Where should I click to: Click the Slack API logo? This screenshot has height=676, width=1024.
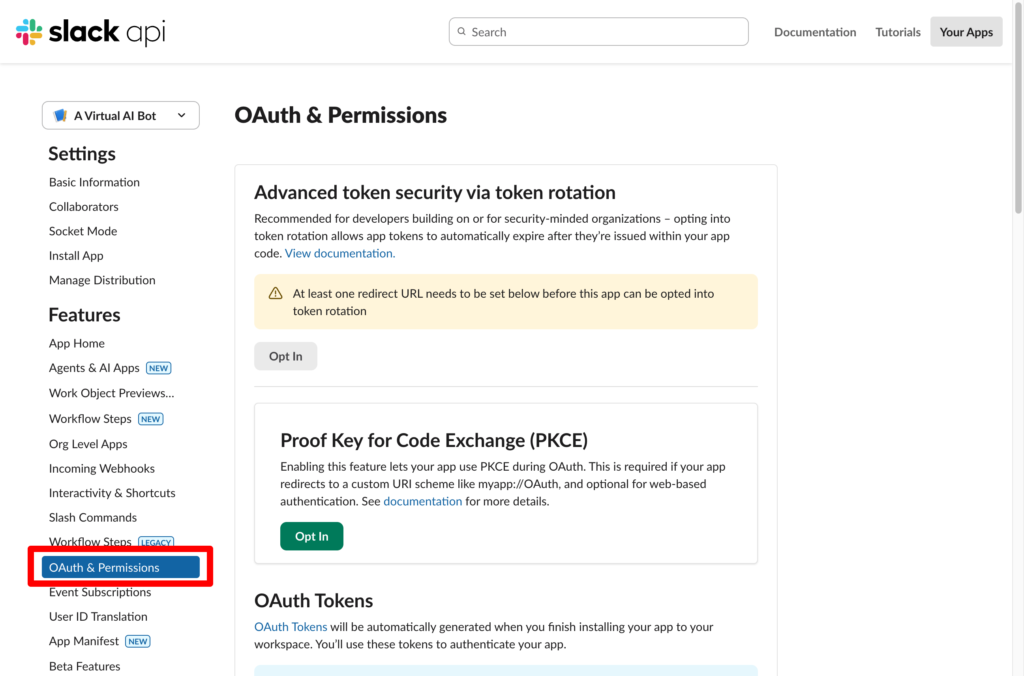(x=90, y=32)
